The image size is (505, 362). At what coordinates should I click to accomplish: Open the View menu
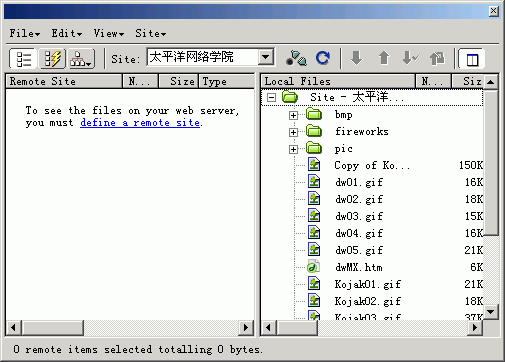[x=109, y=33]
